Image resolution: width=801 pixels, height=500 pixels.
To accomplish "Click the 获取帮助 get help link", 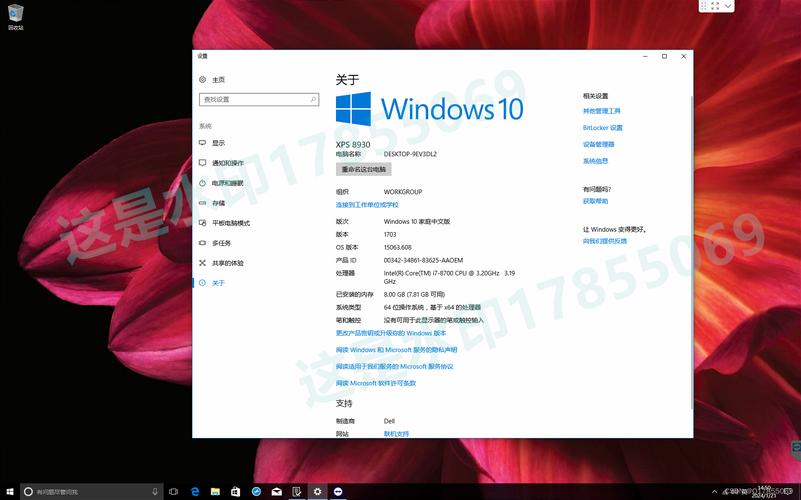I will pos(595,201).
